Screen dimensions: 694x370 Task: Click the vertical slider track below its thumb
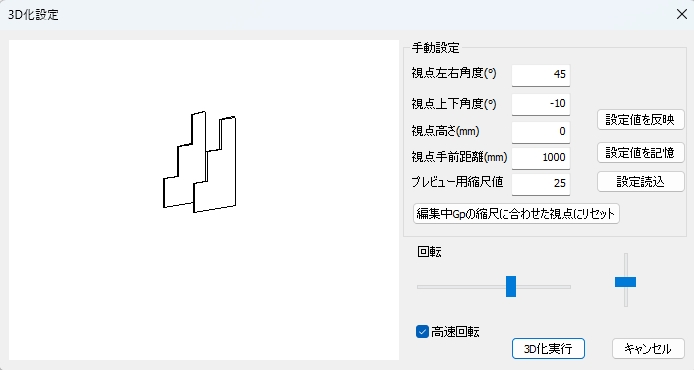626,297
